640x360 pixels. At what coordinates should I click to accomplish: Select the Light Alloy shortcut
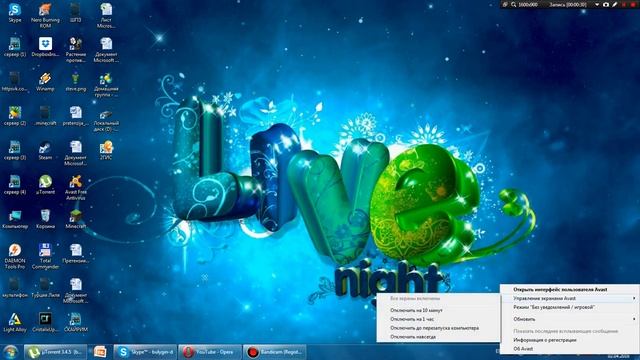click(x=15, y=322)
